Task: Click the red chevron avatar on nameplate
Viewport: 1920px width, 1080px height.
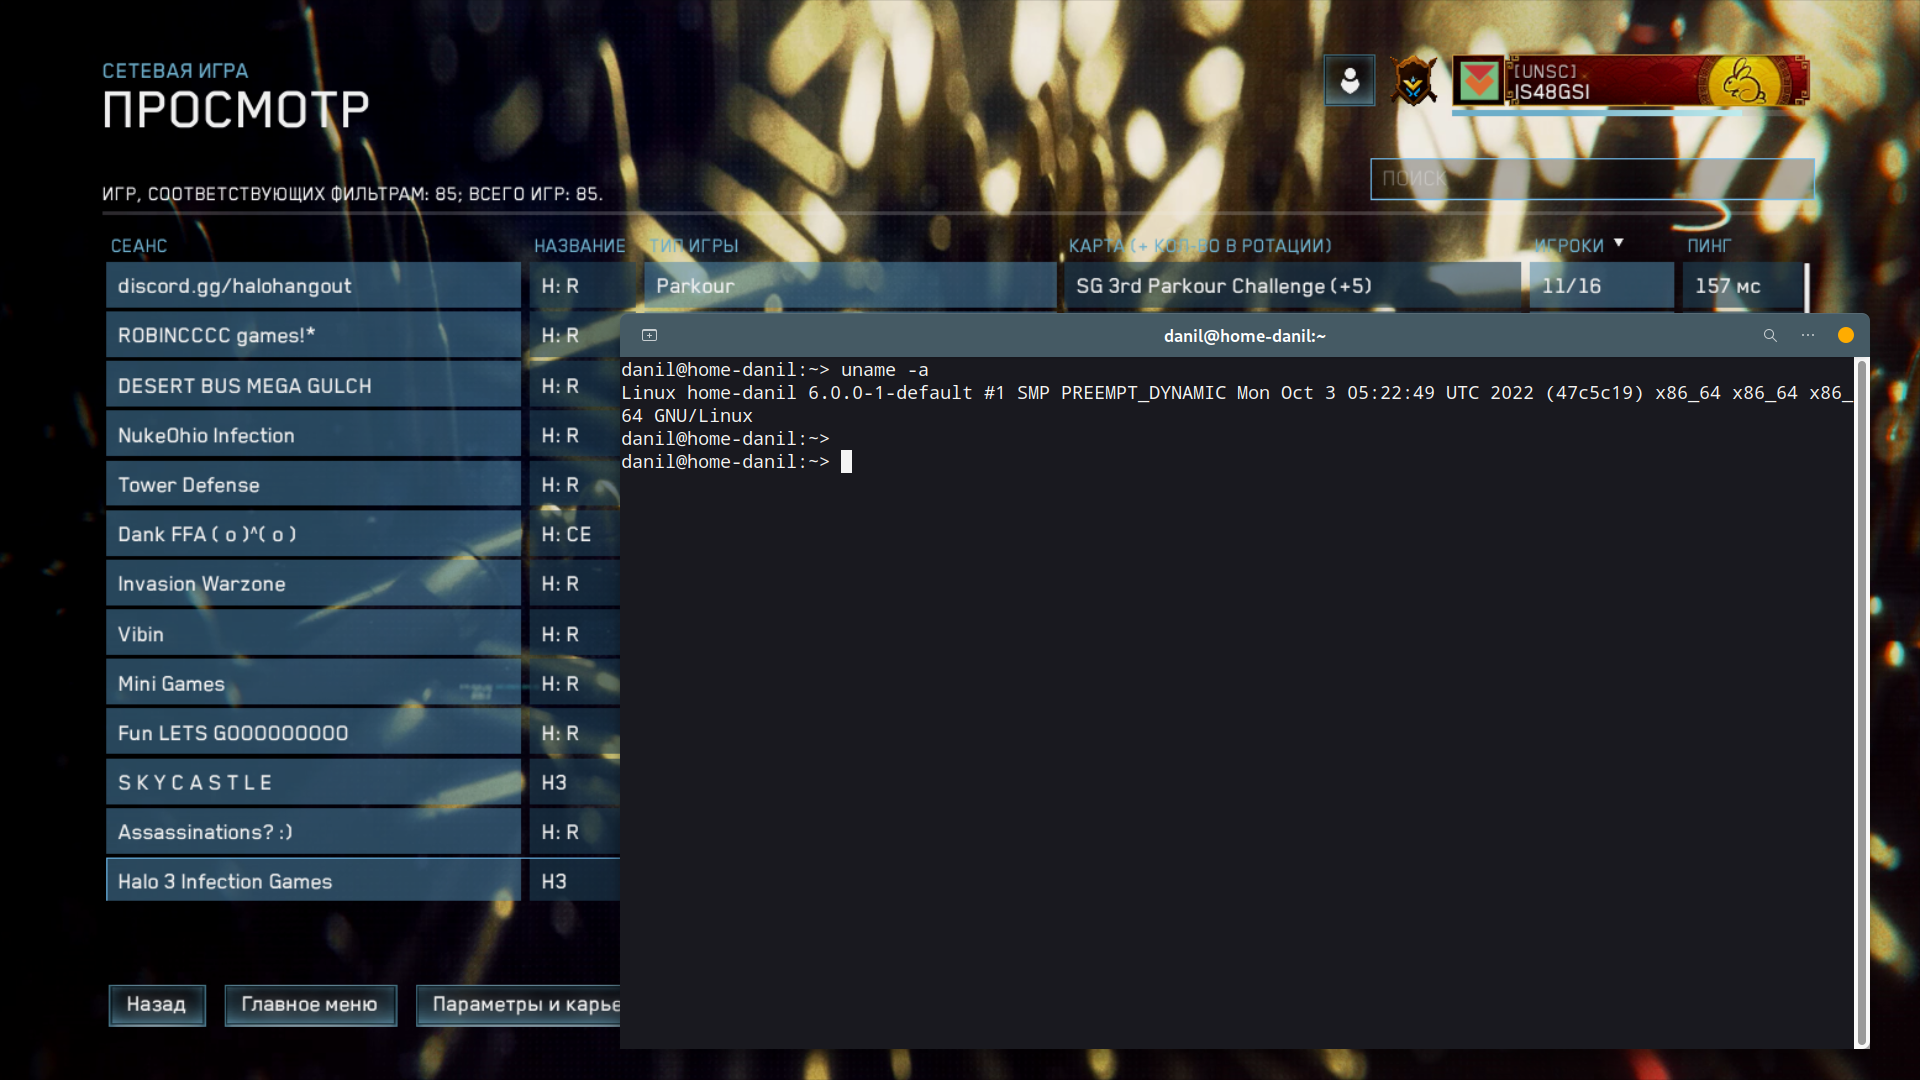Action: [1479, 81]
